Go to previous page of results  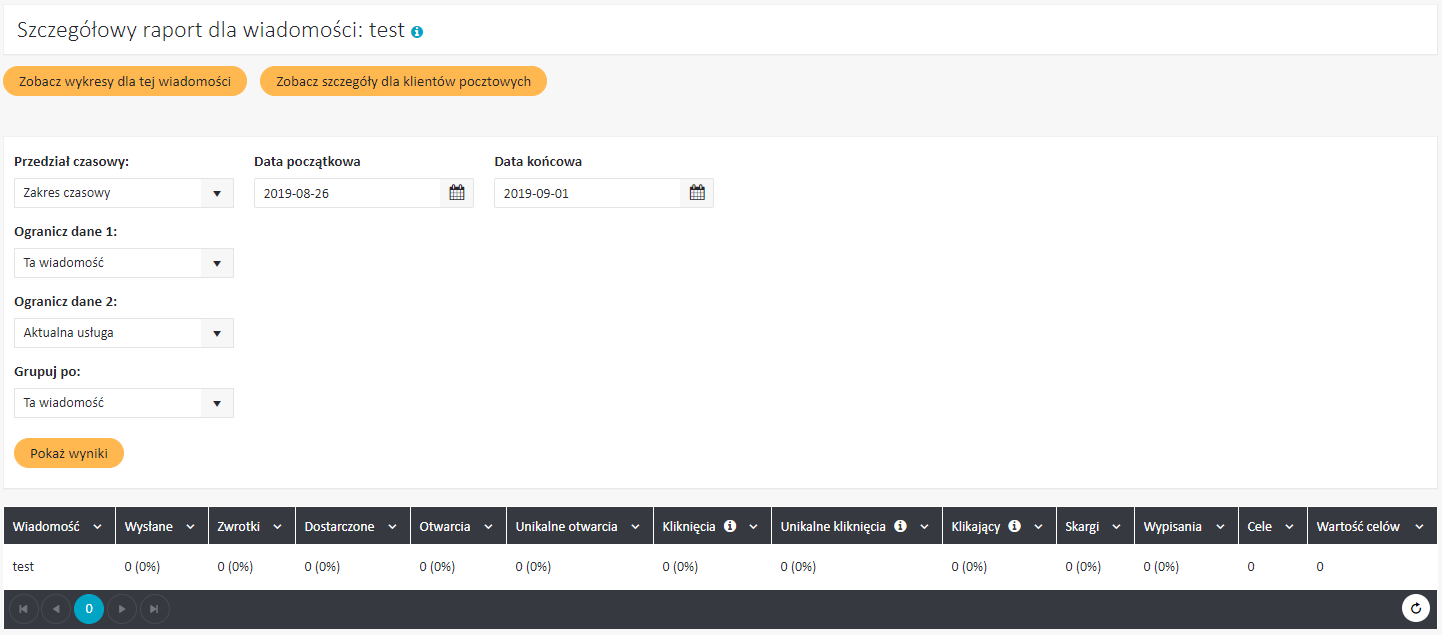coord(56,608)
